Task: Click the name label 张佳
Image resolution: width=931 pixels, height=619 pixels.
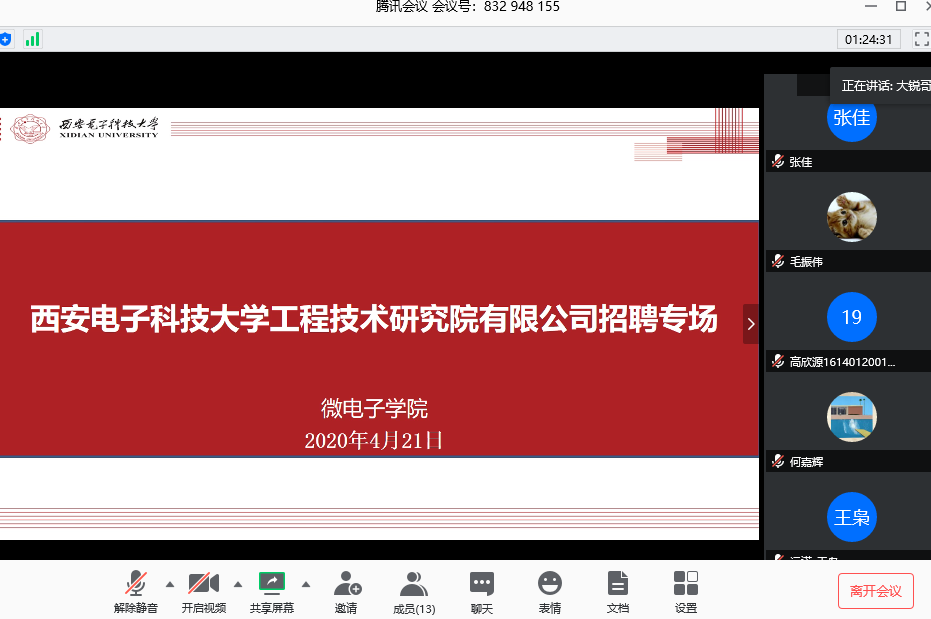Action: point(800,162)
